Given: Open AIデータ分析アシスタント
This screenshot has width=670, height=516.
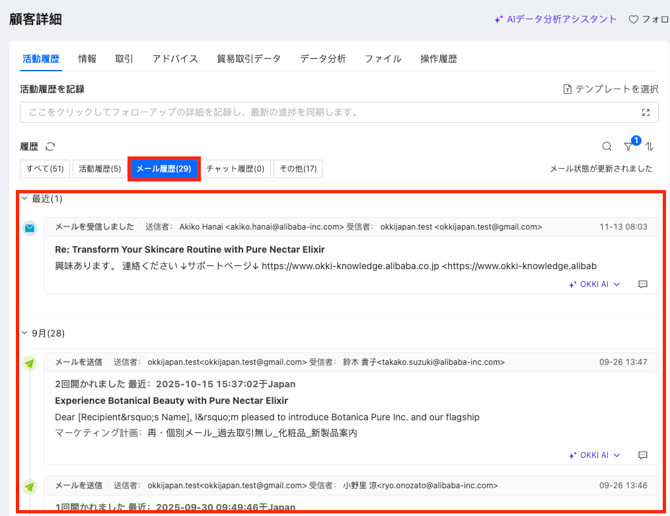Looking at the screenshot, I should point(556,19).
